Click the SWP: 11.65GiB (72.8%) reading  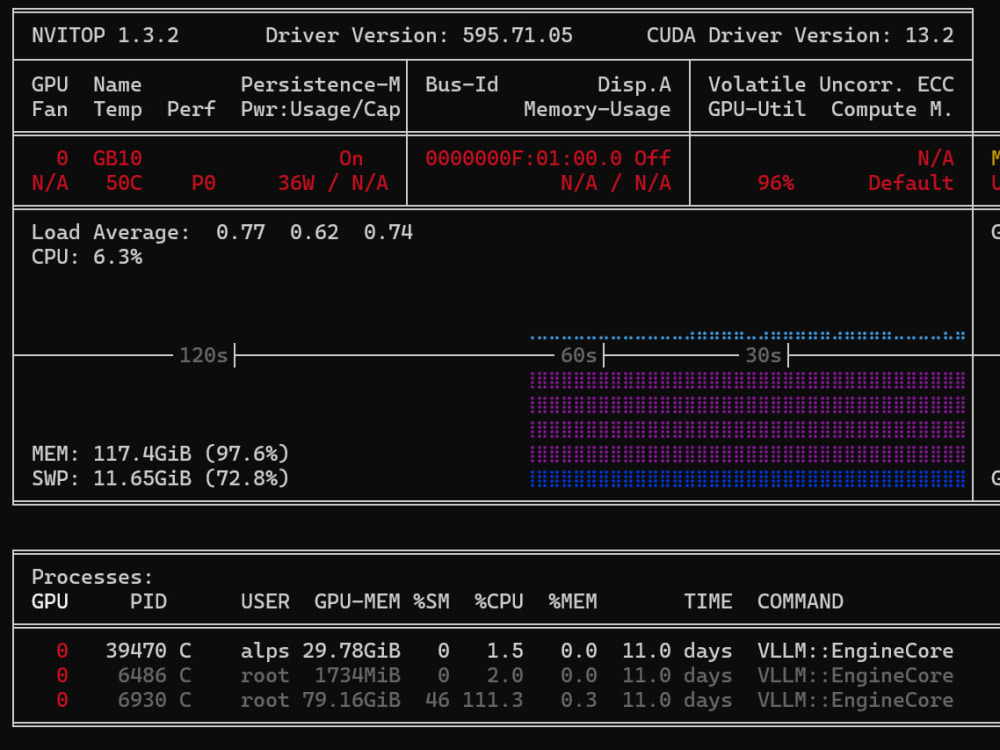pyautogui.click(x=160, y=478)
